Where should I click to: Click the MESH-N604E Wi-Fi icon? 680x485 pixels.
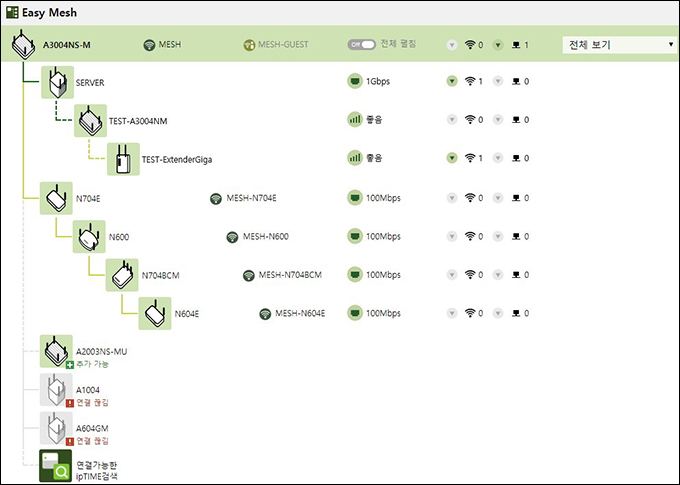click(x=265, y=314)
